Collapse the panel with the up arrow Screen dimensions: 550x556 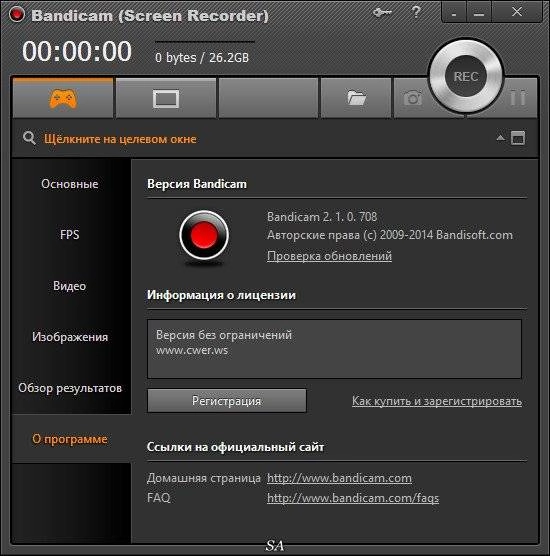(x=500, y=138)
